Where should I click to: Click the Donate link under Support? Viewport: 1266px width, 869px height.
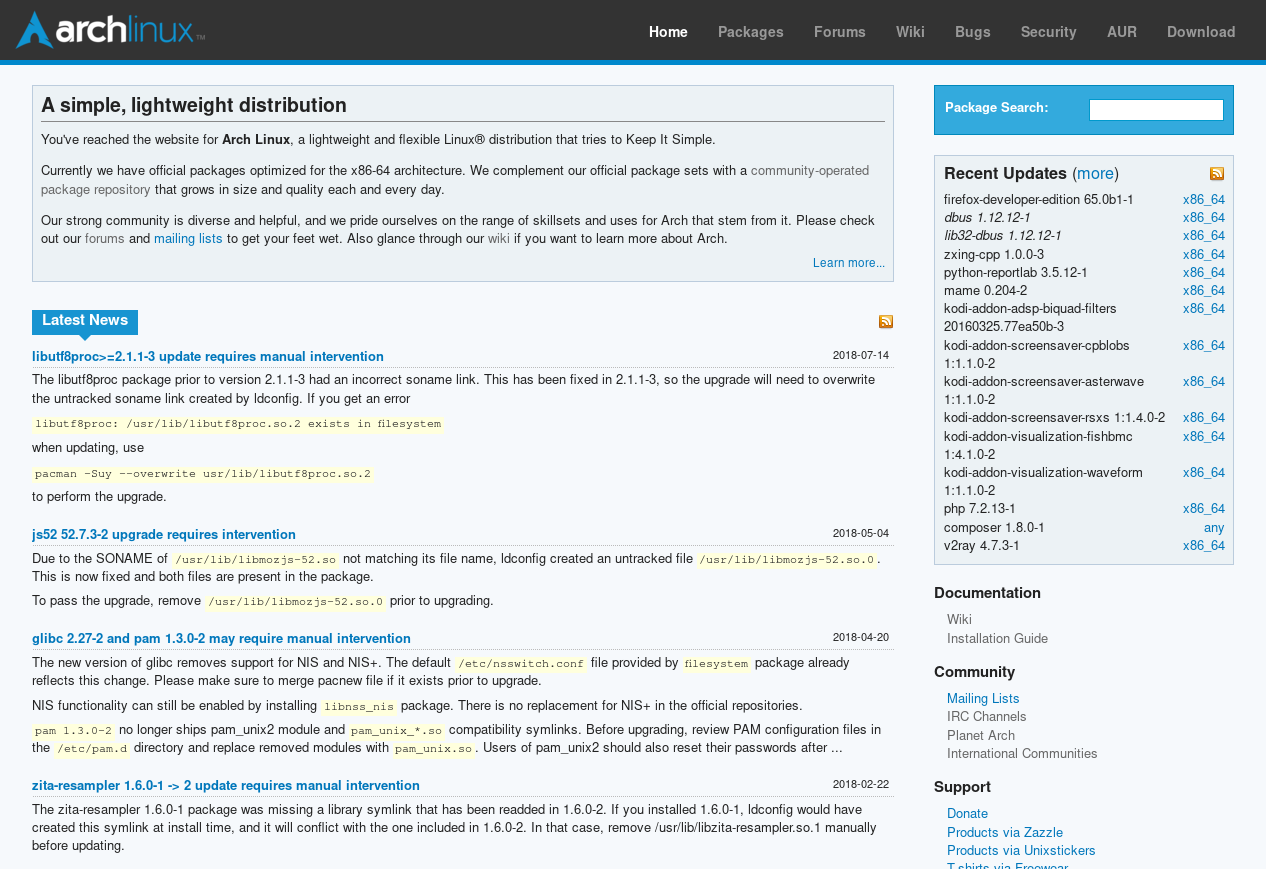coord(967,814)
